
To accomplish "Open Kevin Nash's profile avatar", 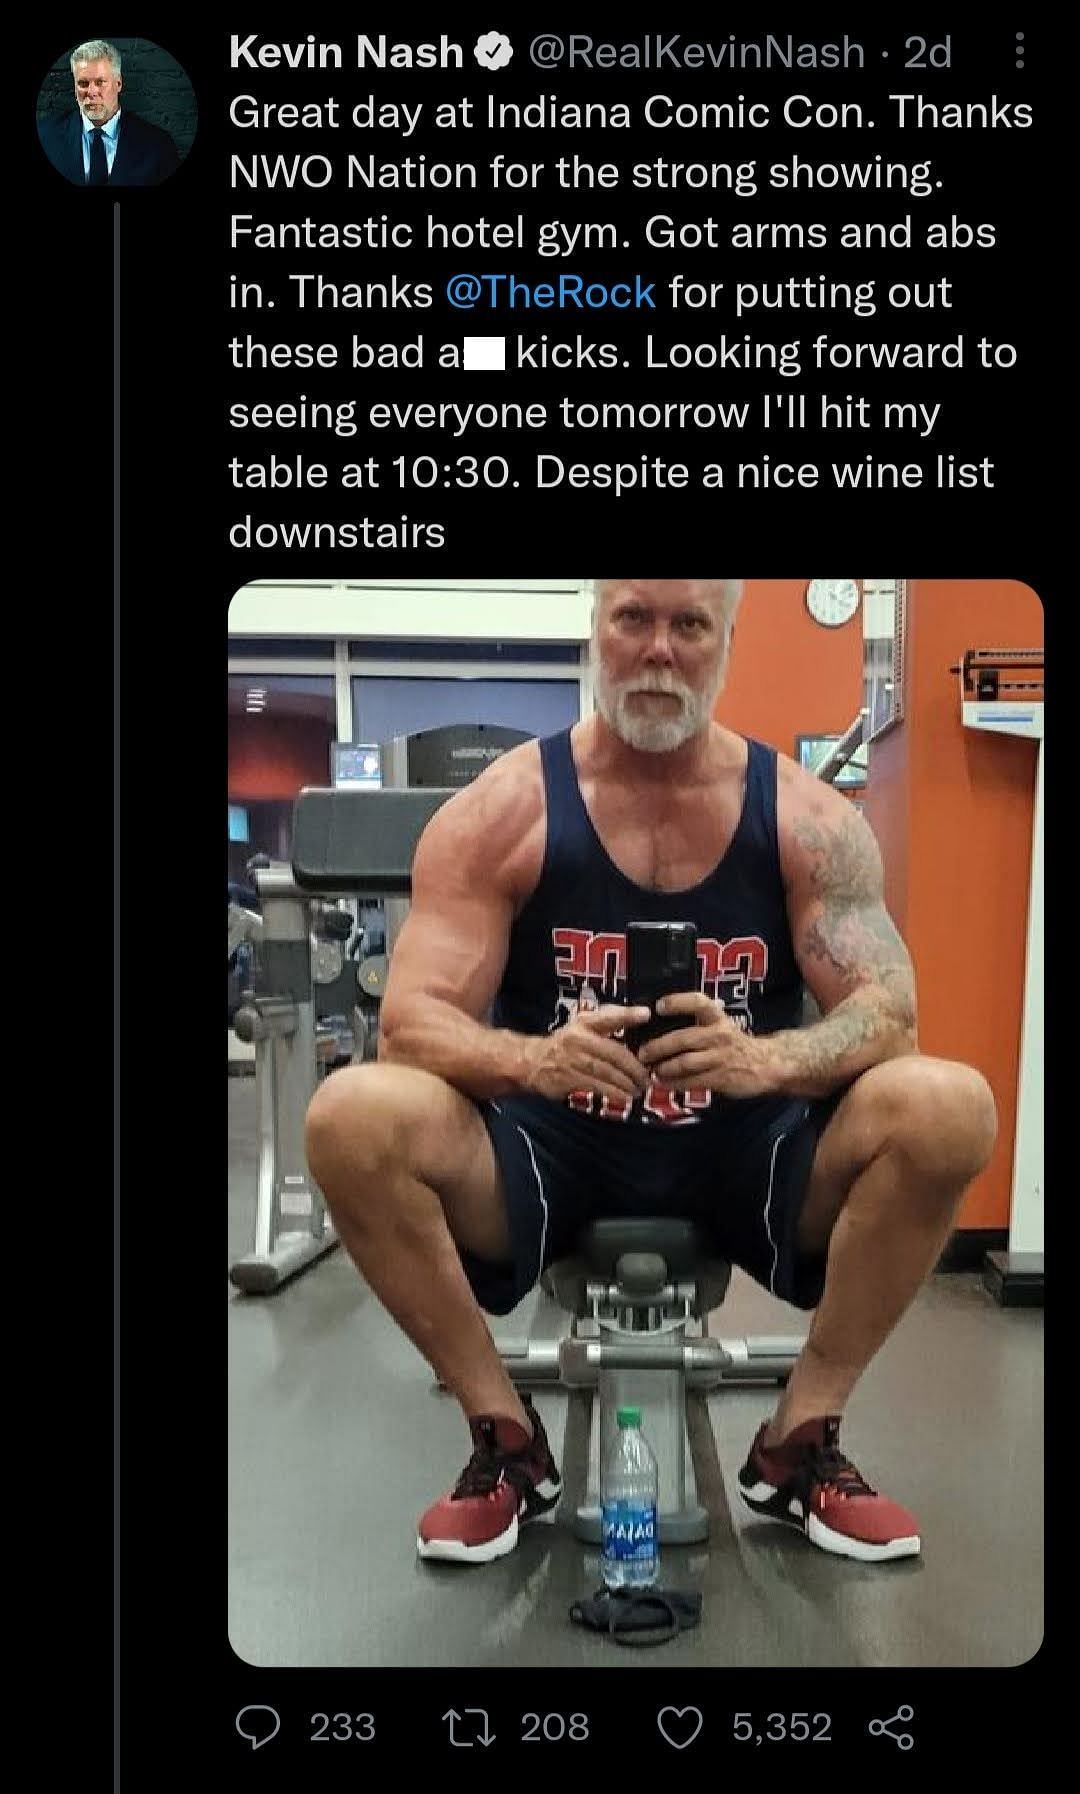I will pos(116,112).
